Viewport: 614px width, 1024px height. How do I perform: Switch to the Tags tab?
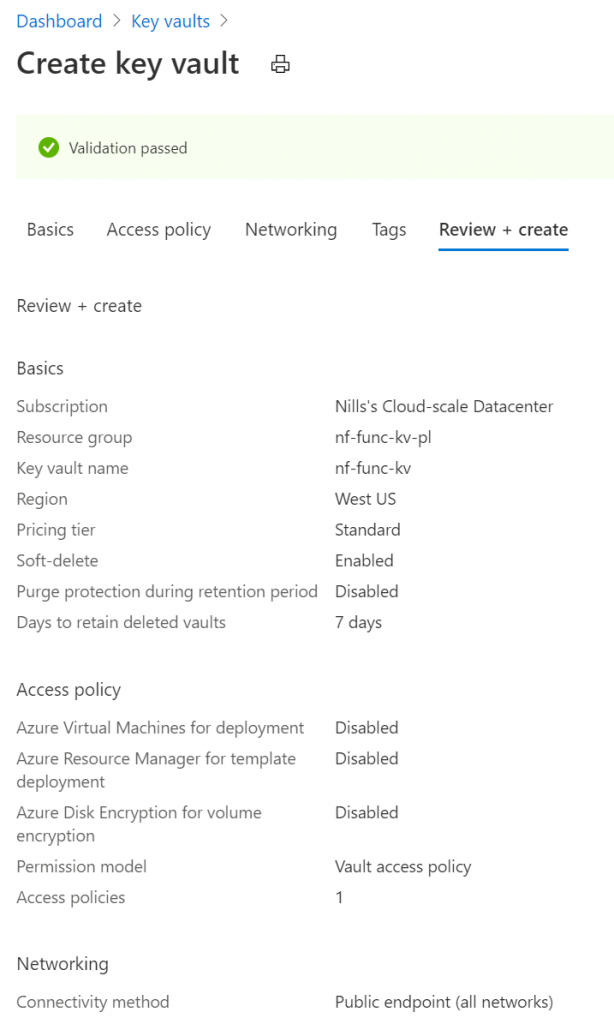[x=389, y=230]
